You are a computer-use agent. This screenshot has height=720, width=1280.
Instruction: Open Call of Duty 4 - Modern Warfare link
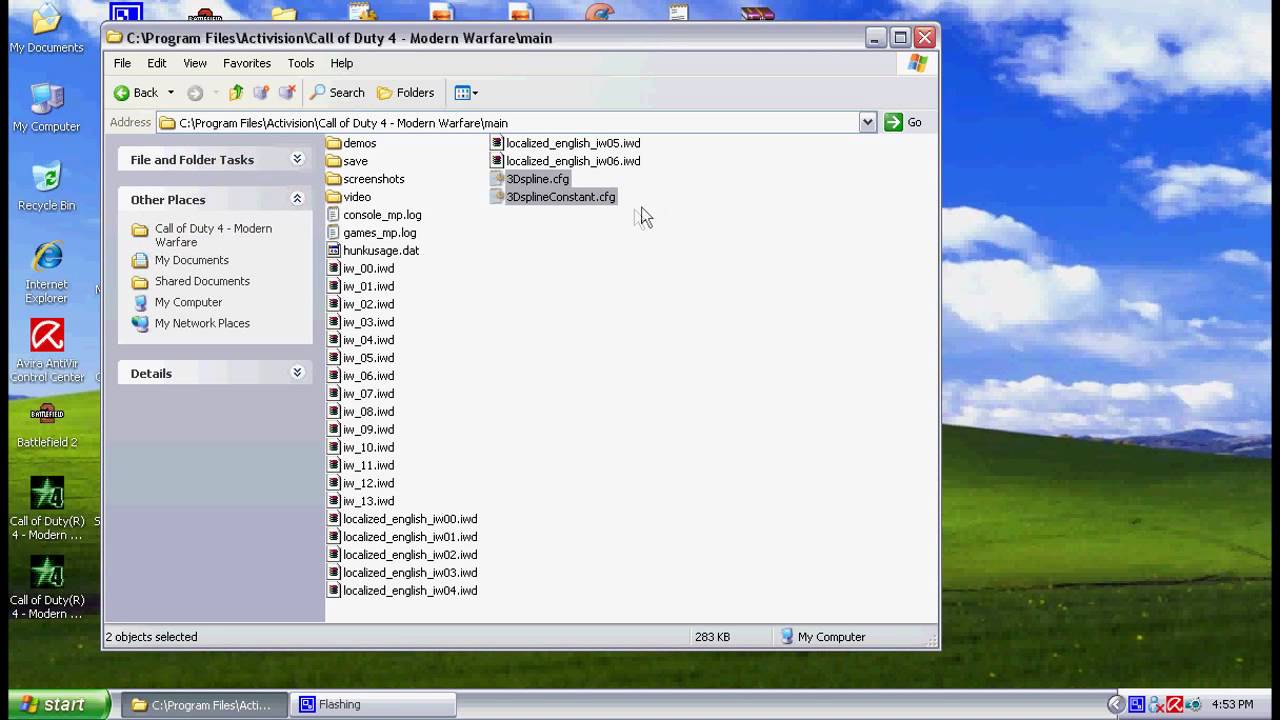tap(213, 235)
